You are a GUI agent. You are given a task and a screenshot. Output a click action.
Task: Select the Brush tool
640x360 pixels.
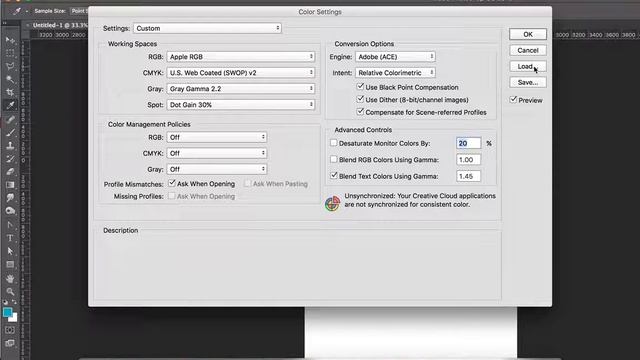[10, 132]
